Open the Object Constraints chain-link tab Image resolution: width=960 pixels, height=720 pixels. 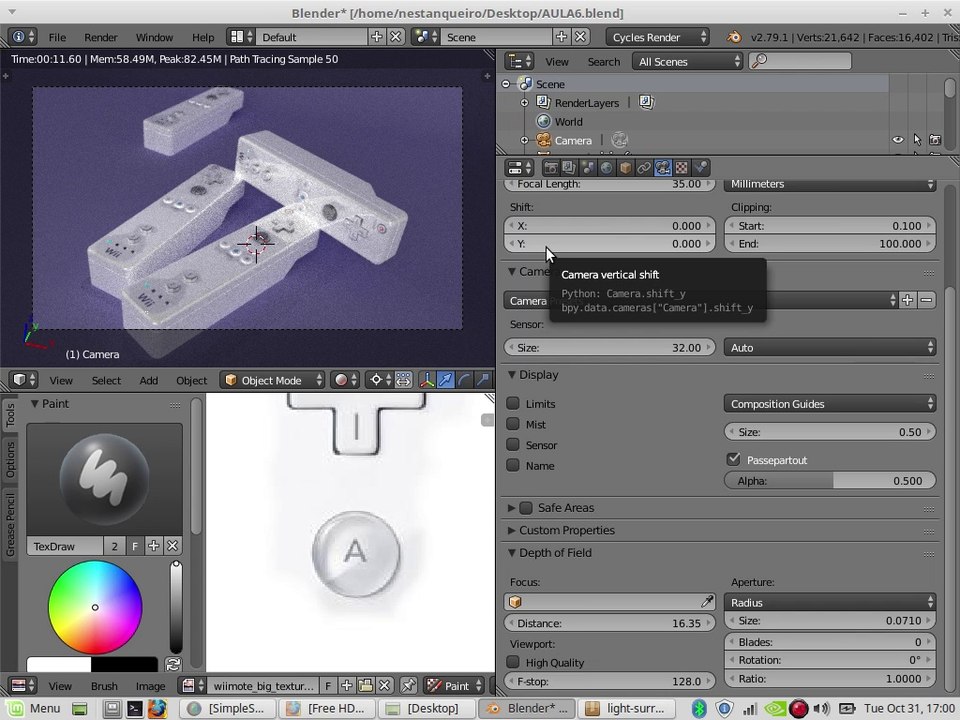tap(643, 168)
